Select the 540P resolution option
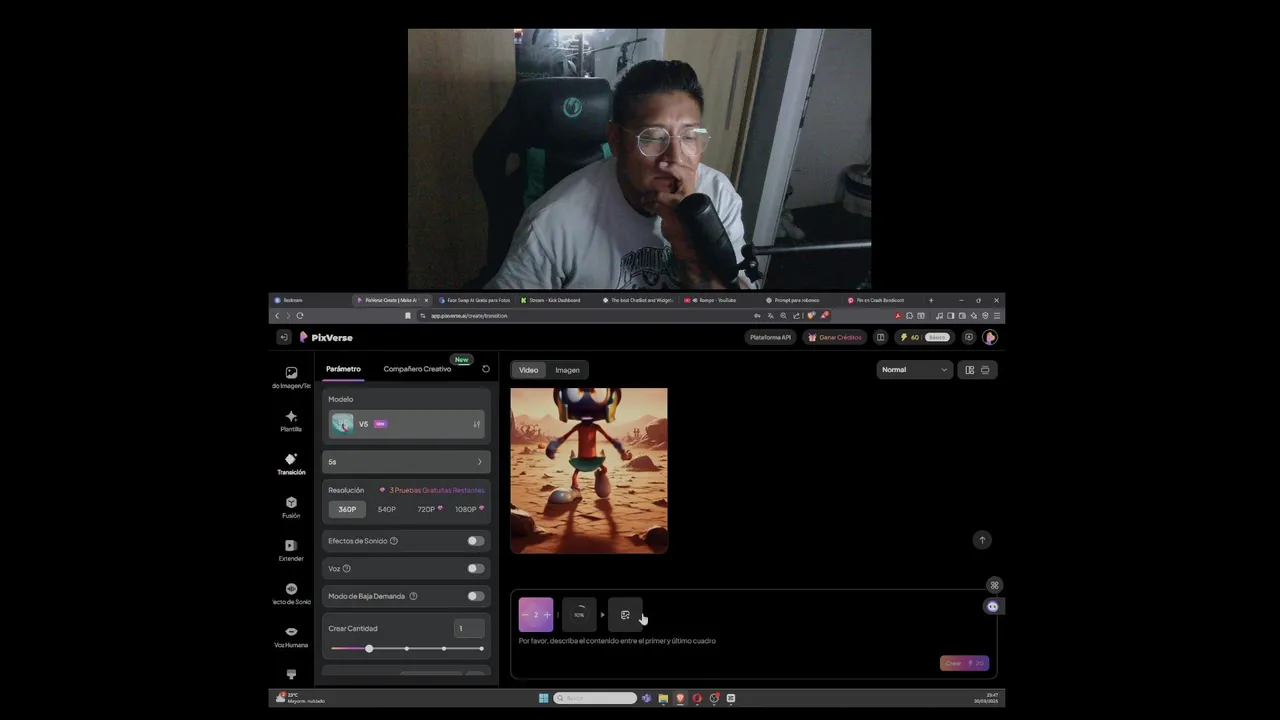This screenshot has width=1280, height=720. click(386, 509)
